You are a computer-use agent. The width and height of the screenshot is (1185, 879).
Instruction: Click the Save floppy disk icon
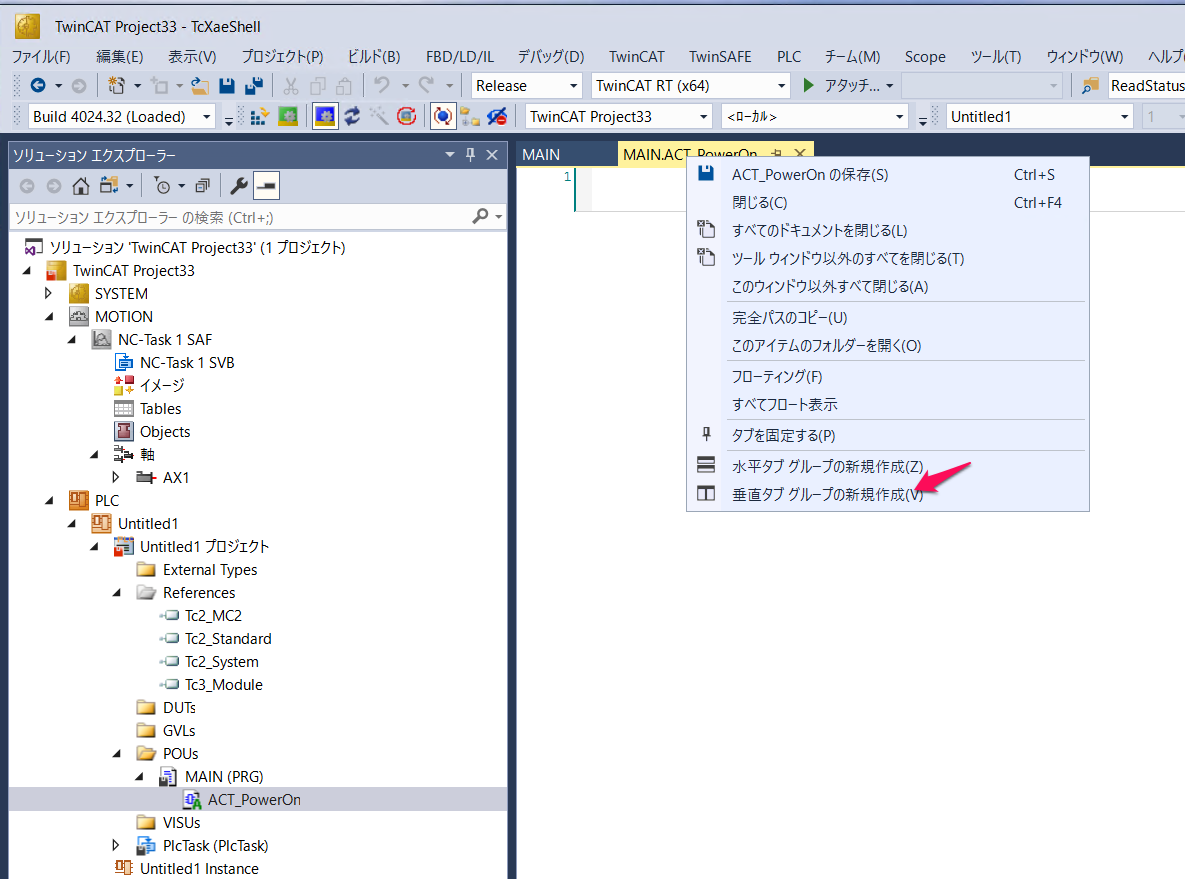227,85
